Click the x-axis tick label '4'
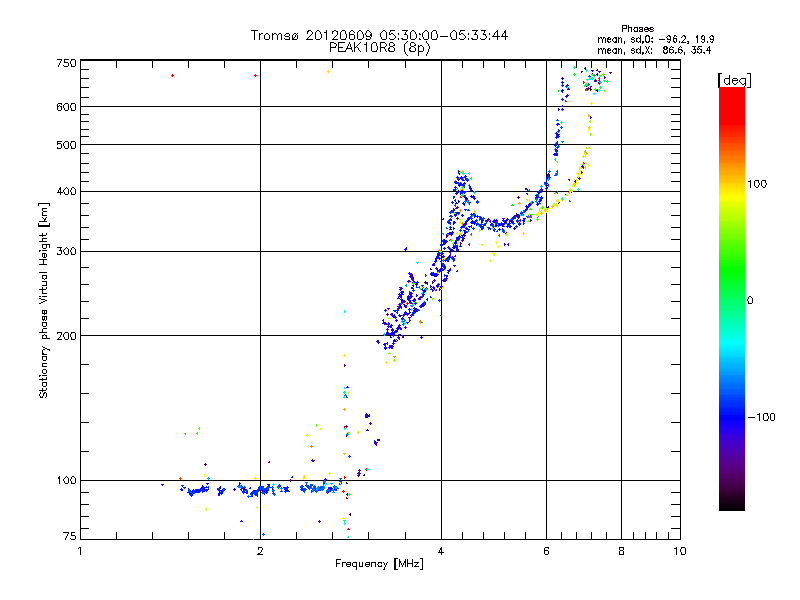The image size is (800, 600). 441,552
